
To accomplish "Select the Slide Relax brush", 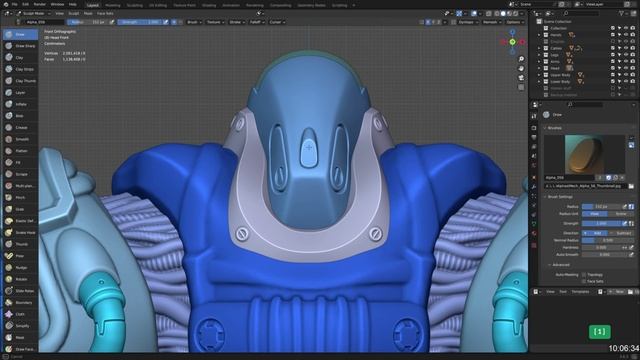I will pos(20,291).
